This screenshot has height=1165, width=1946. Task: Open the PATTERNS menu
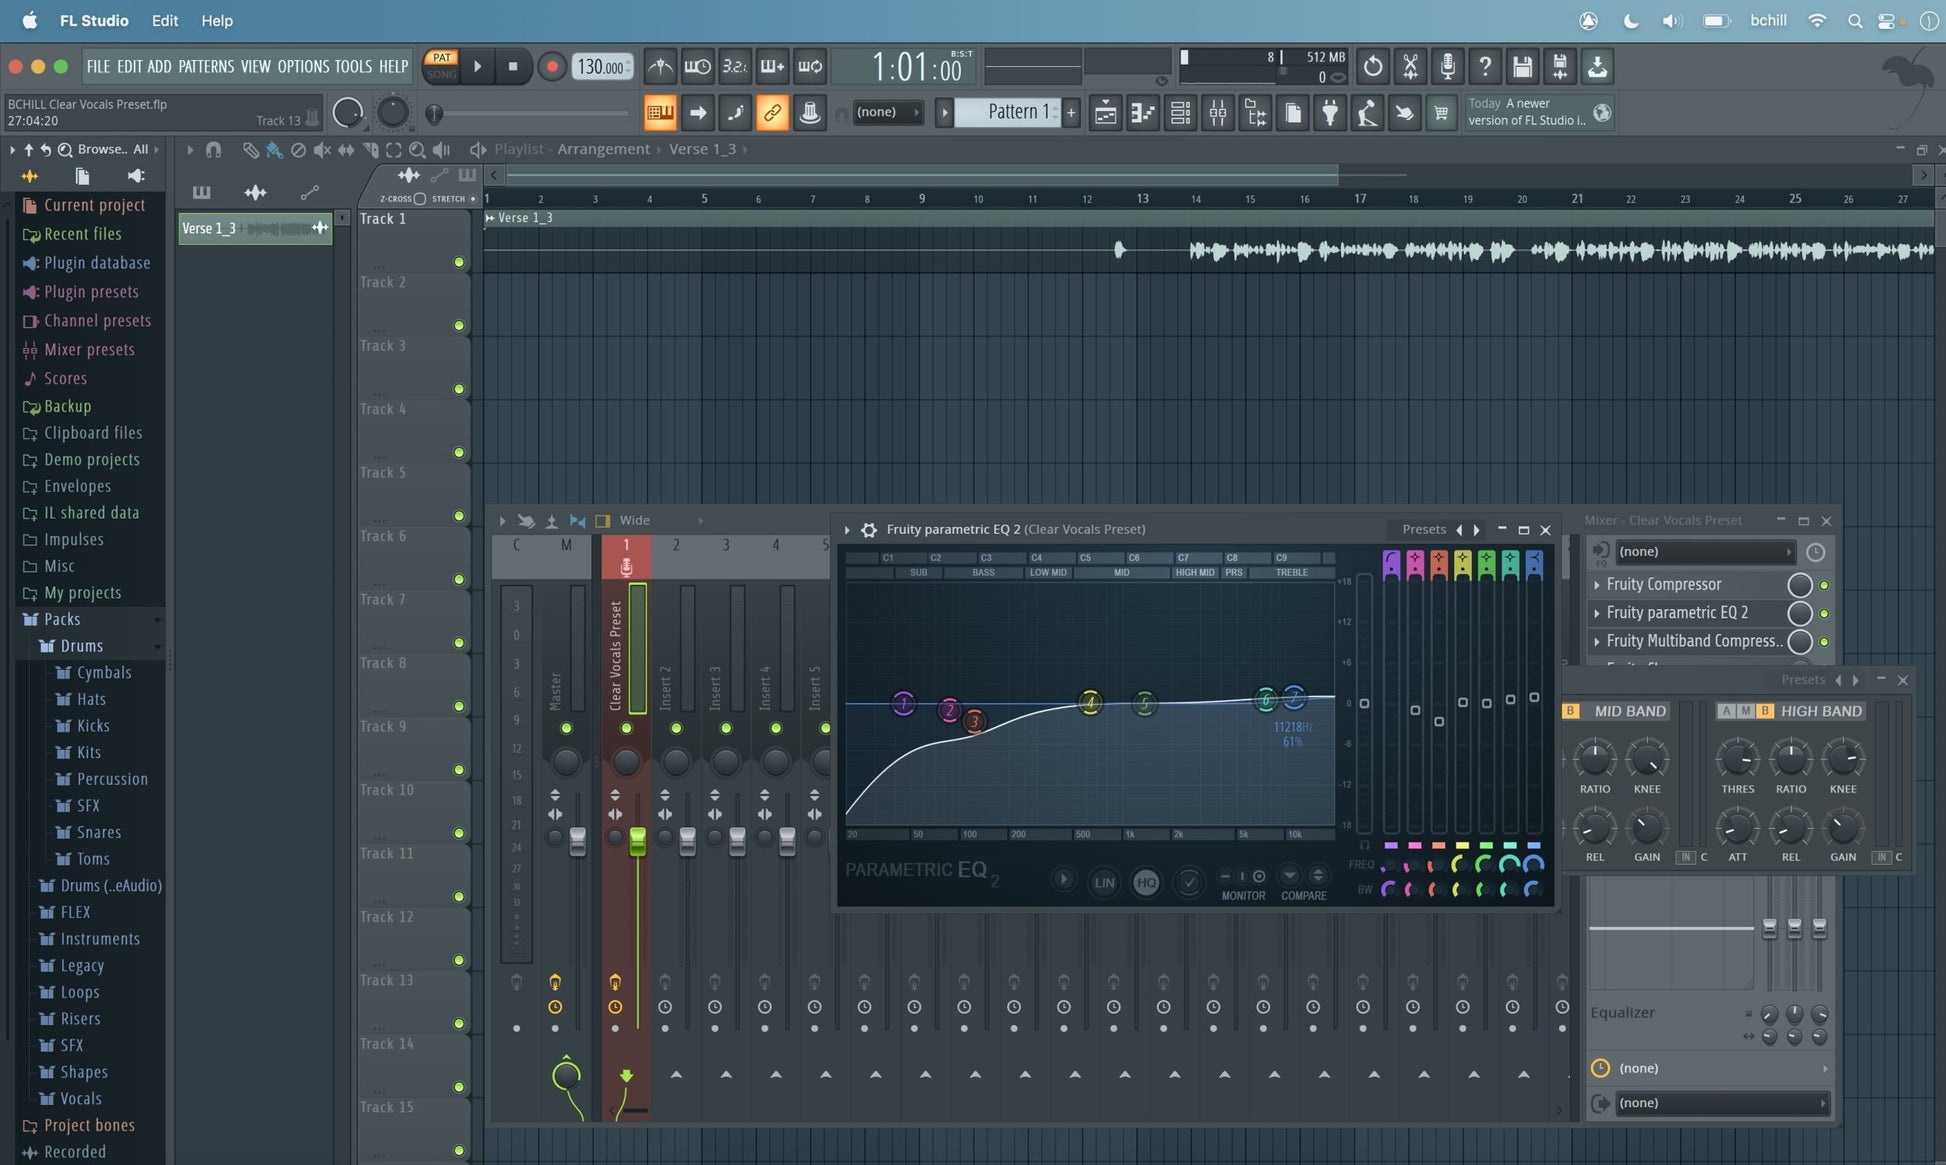point(205,67)
